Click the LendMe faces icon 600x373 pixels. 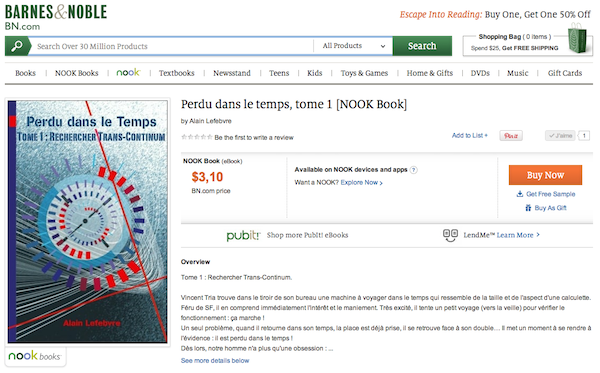[450, 235]
